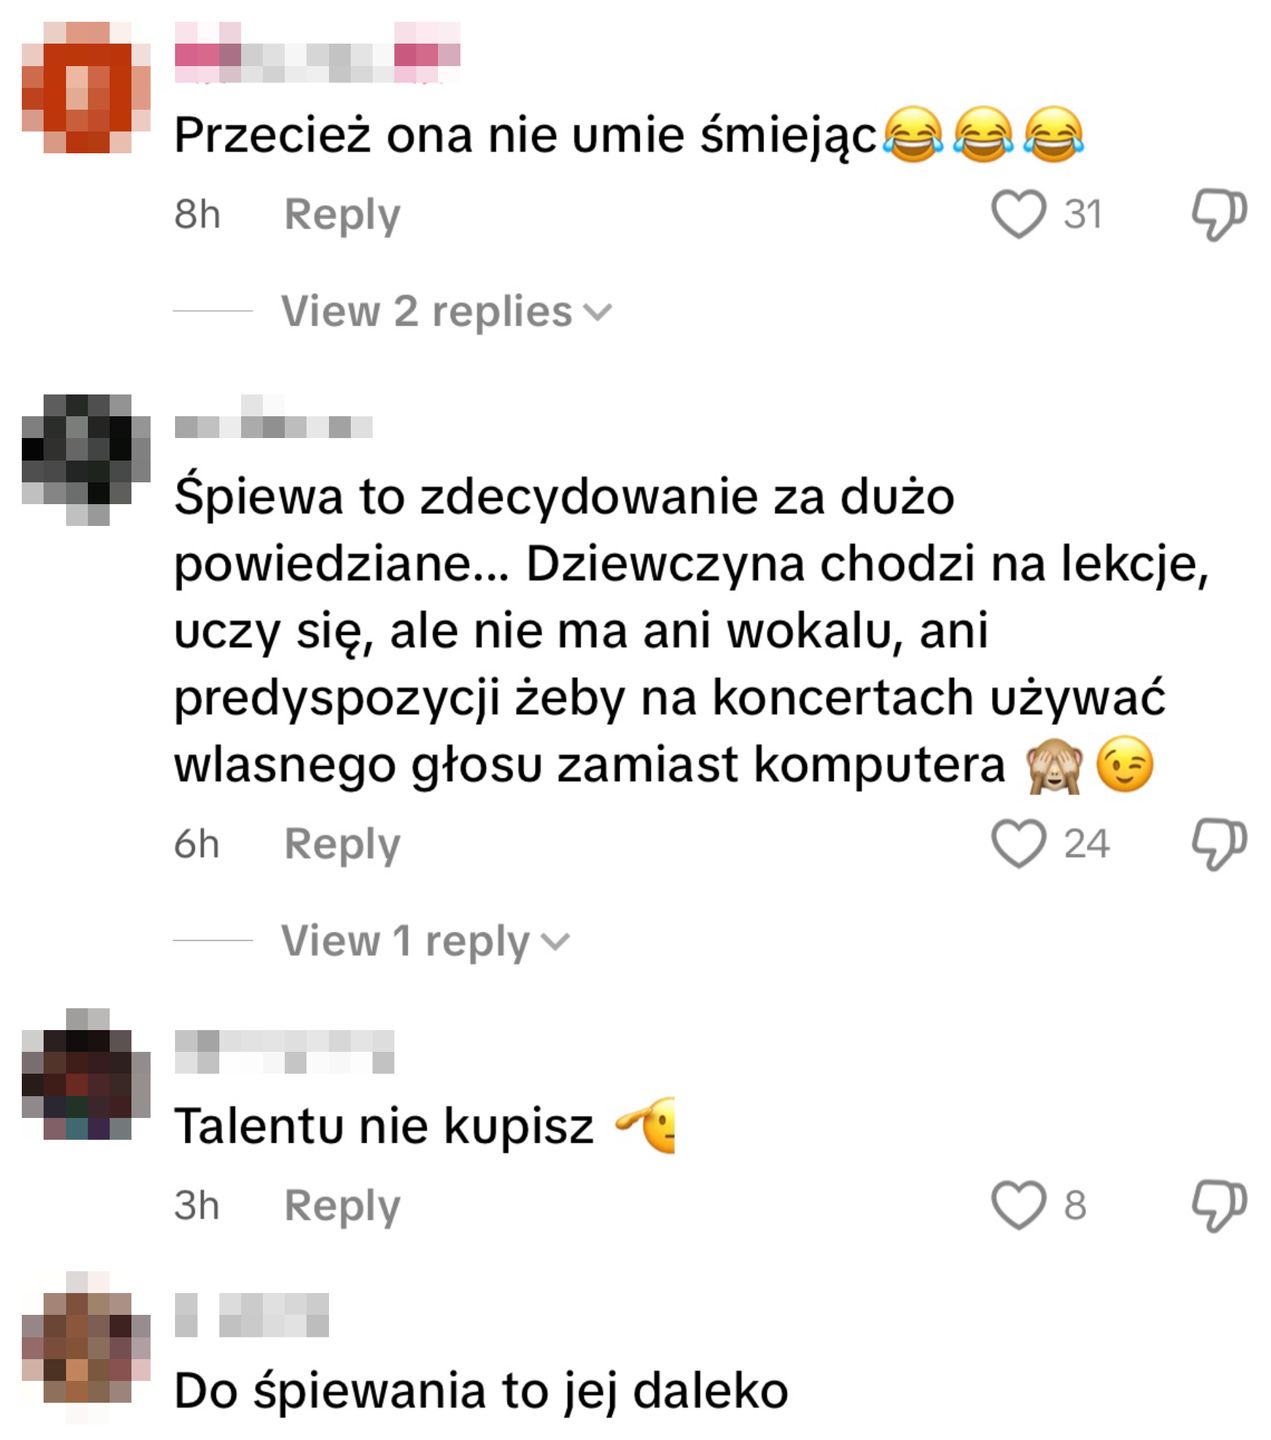
Task: Open avatar of 'Do śpiewania' commenter
Action: coord(86,1347)
